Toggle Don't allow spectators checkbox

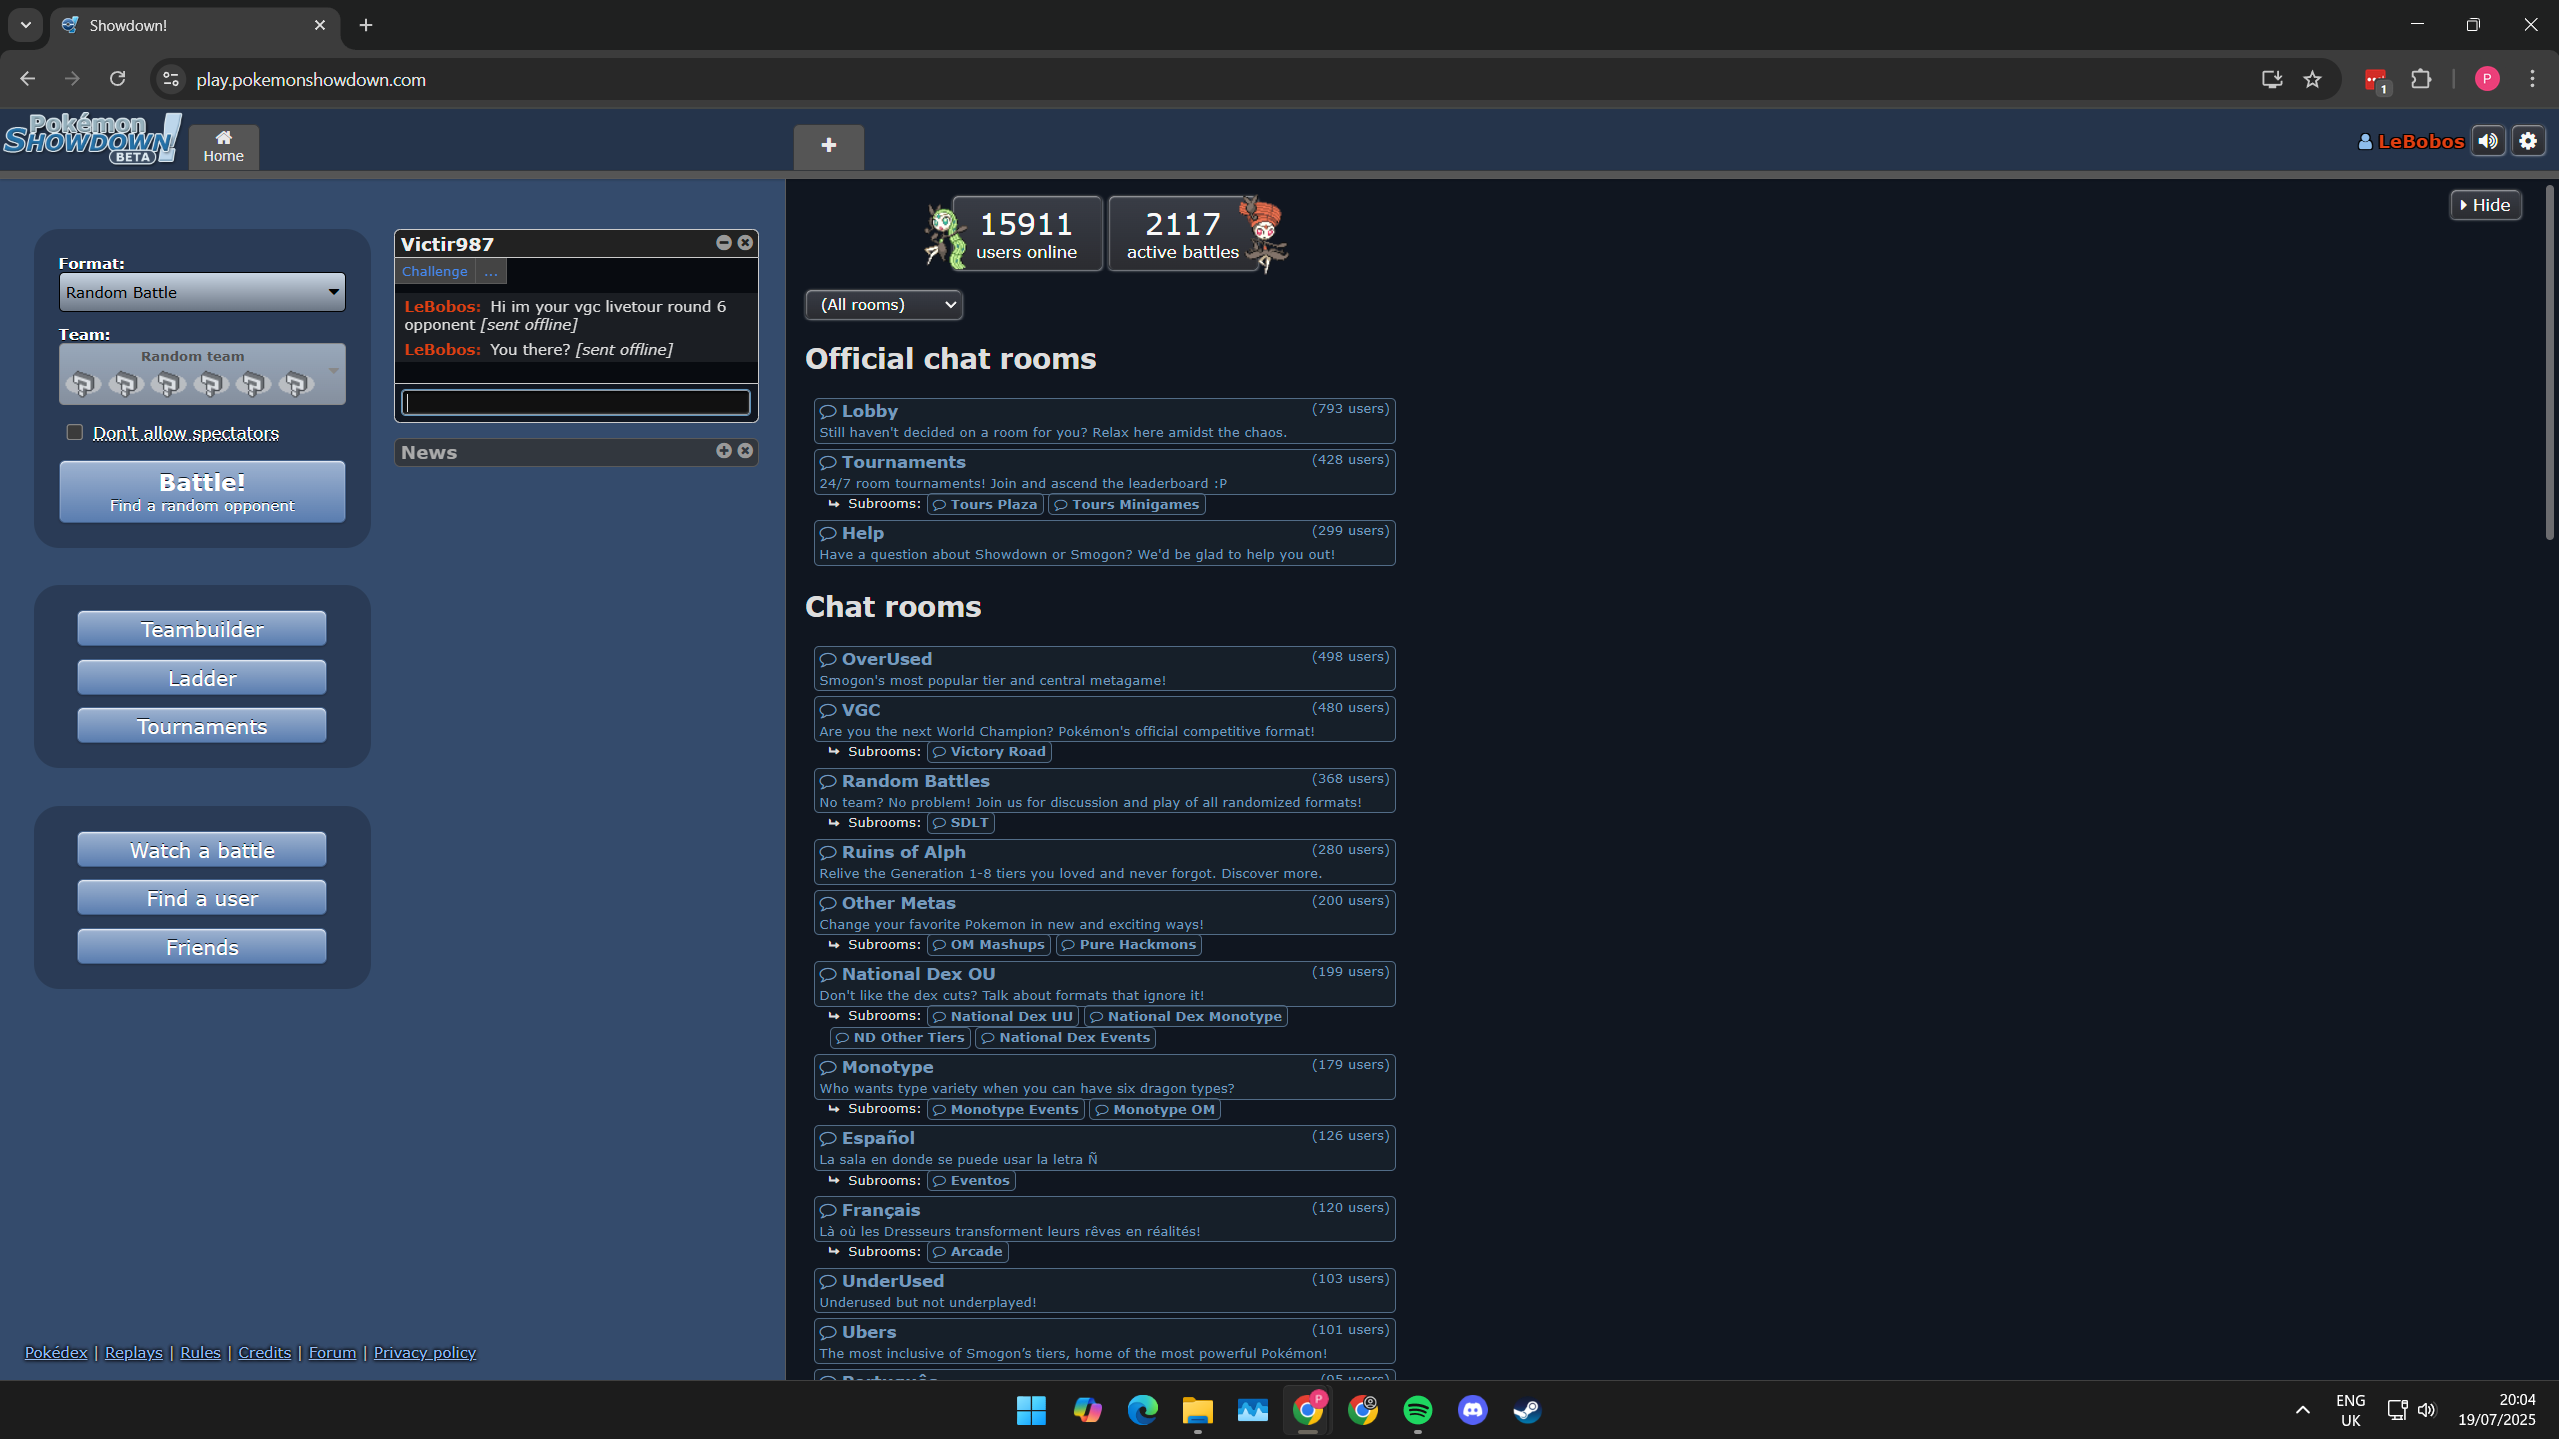pyautogui.click(x=75, y=432)
